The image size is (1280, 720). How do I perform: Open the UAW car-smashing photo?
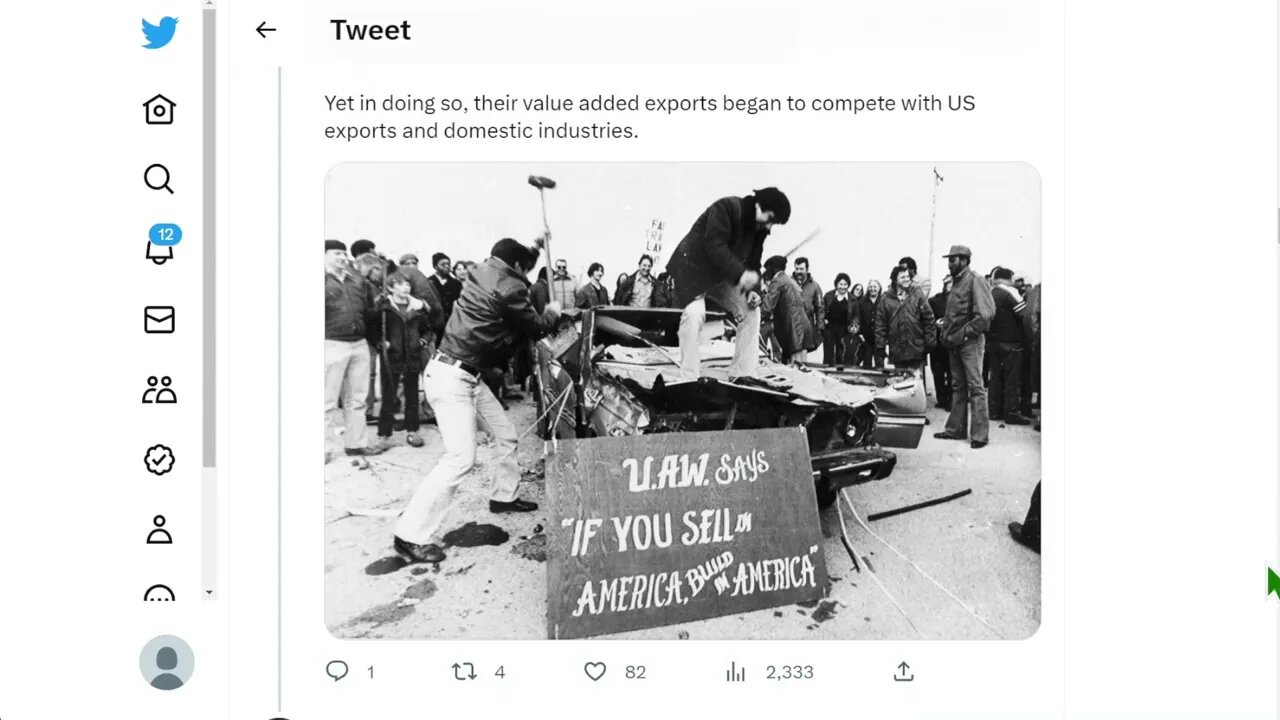(x=682, y=400)
